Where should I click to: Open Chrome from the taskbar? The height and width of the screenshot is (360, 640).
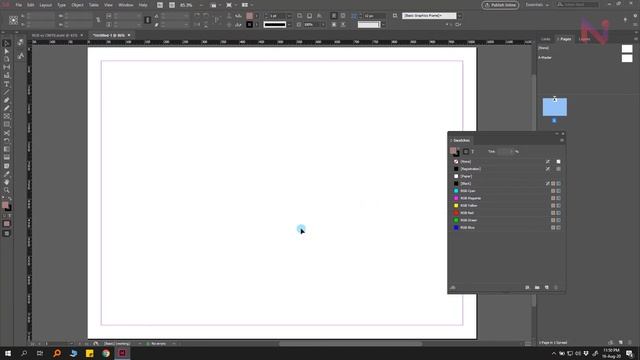point(106,353)
